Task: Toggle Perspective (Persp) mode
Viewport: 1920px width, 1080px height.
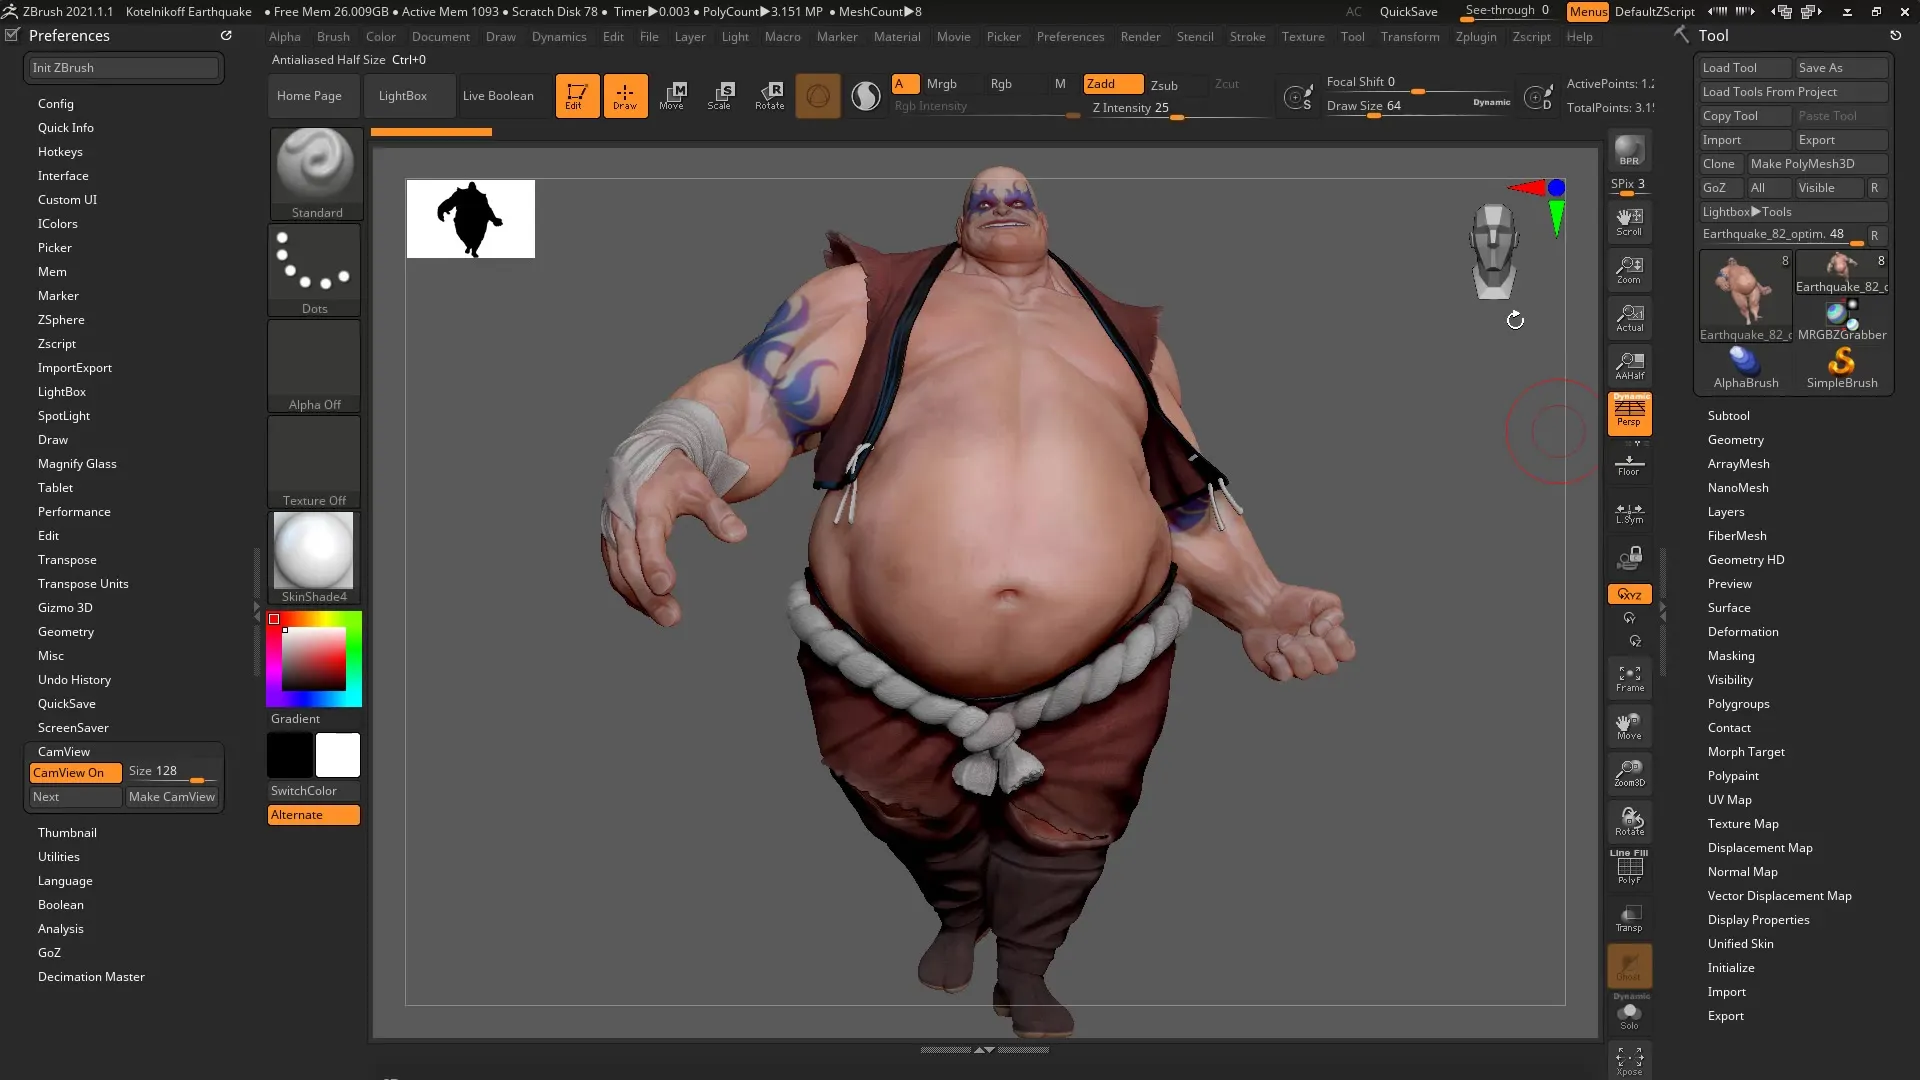Action: pos(1629,414)
